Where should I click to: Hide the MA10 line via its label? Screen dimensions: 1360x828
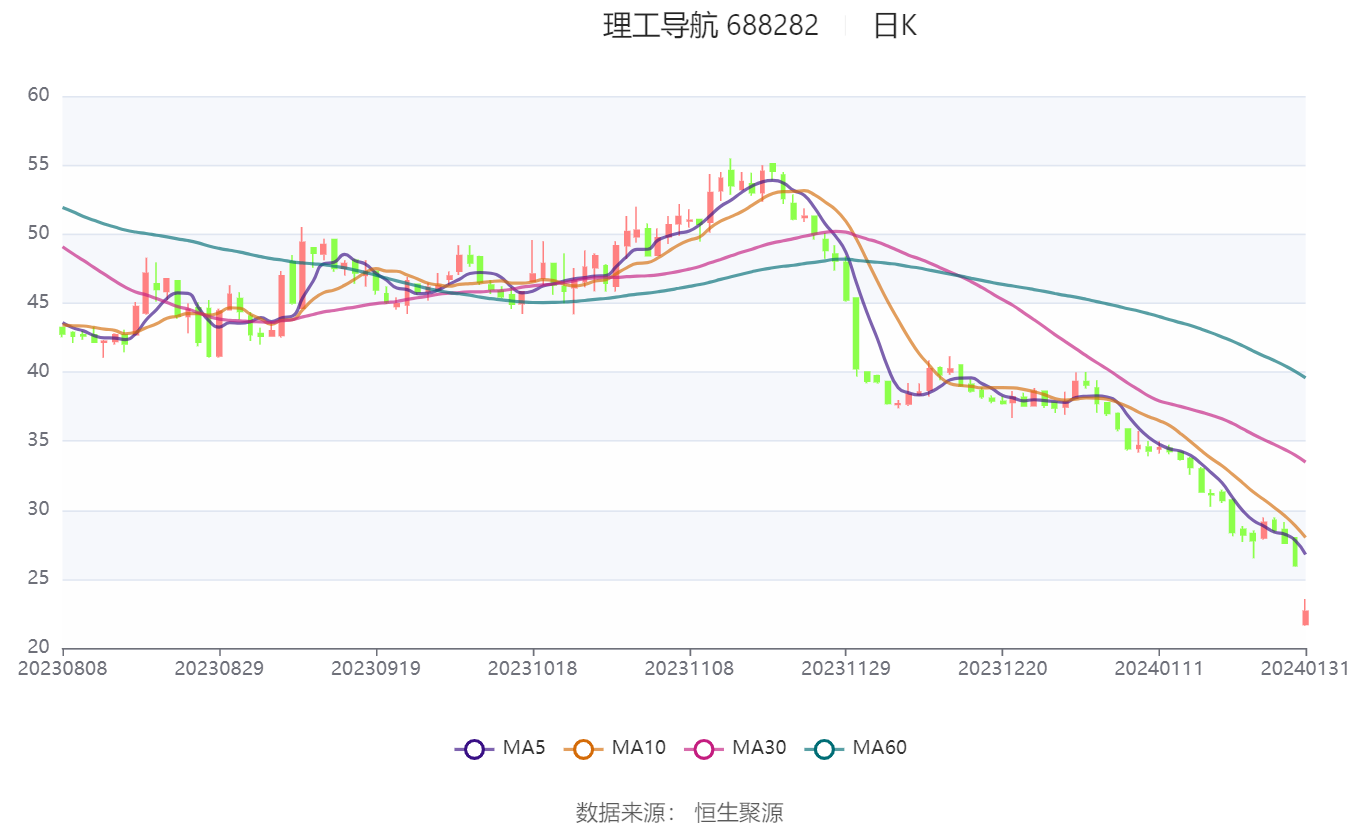[638, 747]
